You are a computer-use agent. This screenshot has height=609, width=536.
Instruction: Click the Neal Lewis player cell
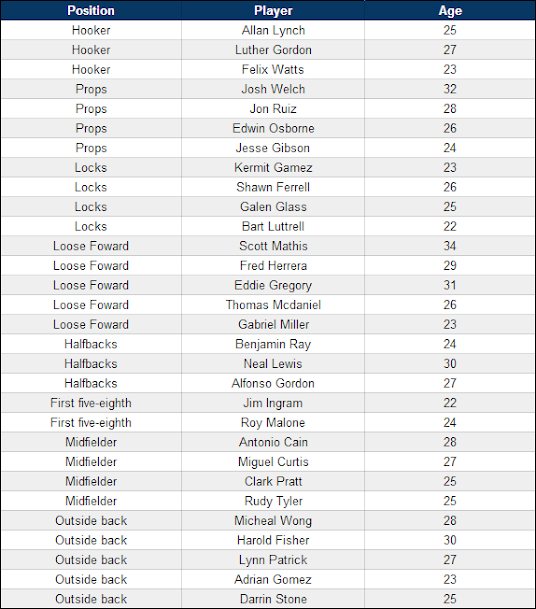(273, 364)
